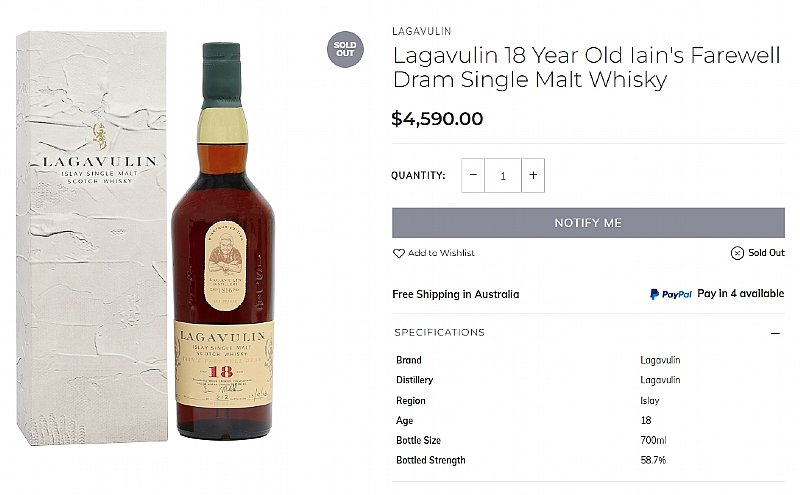Decrease quantity with the minus button
Screen dimensions: 800x495
pos(473,175)
